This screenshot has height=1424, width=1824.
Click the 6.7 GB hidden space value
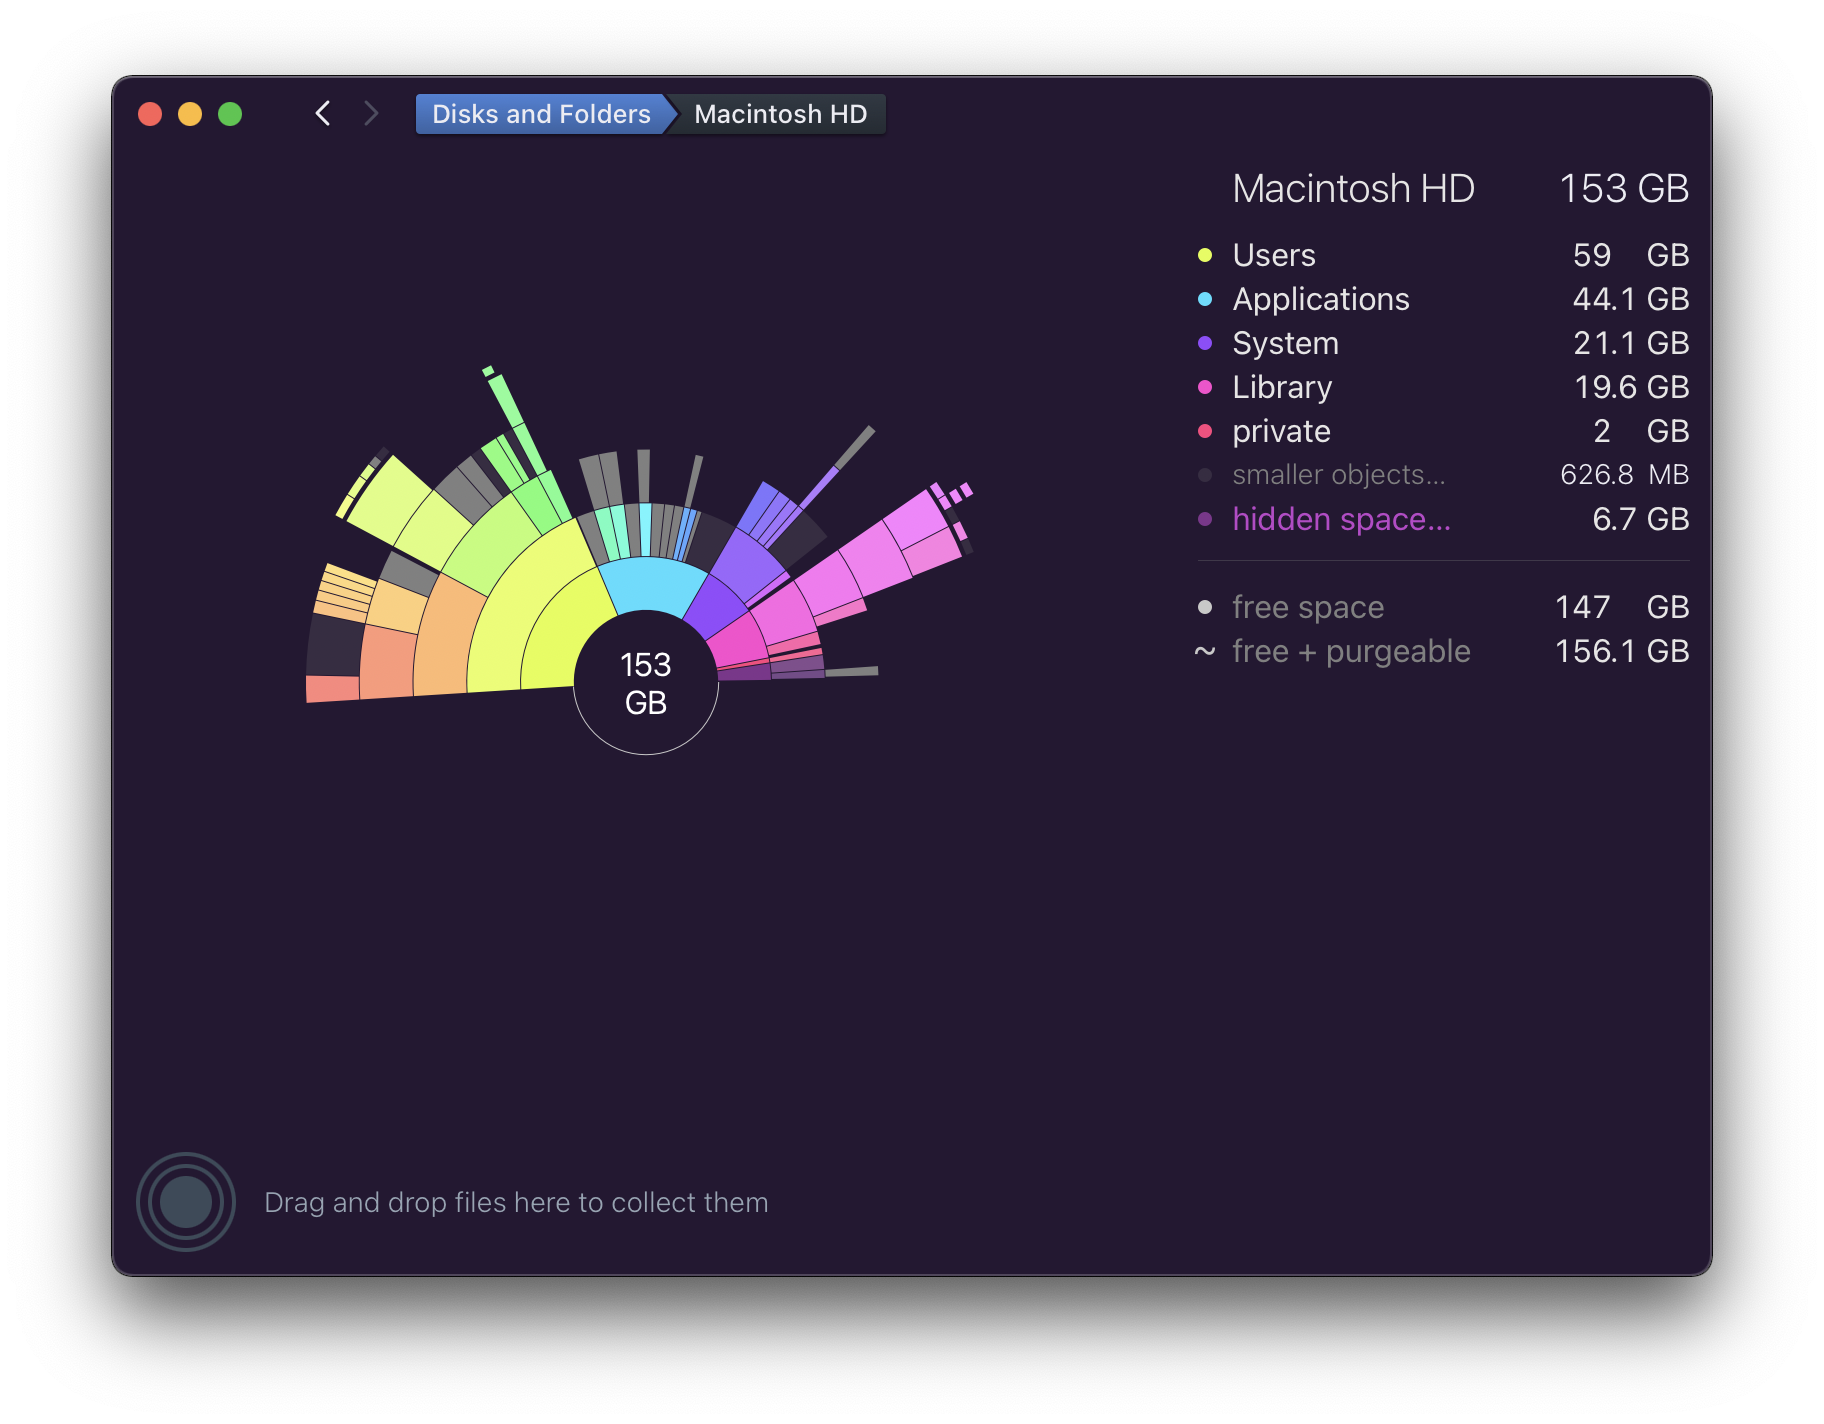tap(1640, 519)
